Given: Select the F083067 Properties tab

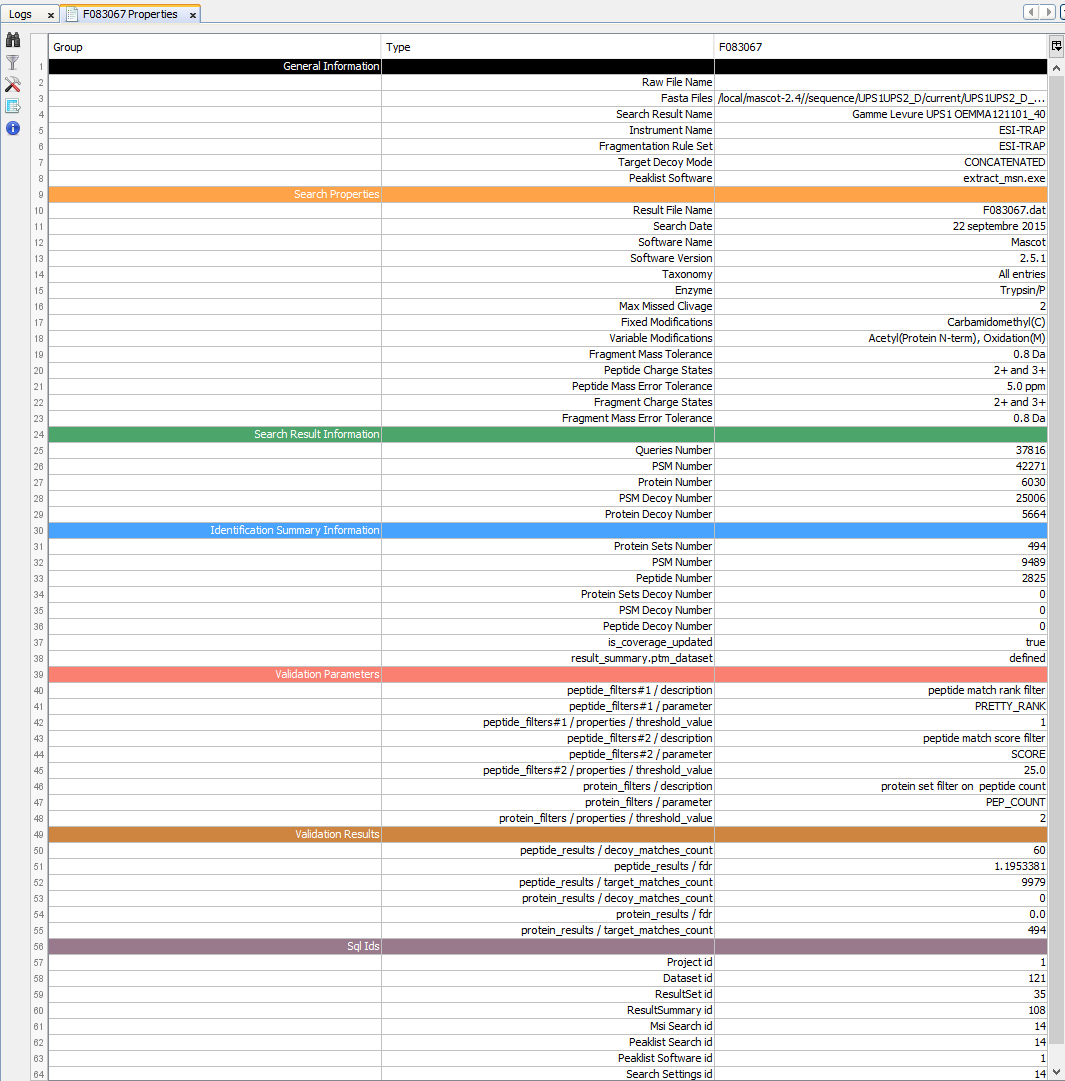Looking at the screenshot, I should point(130,14).
